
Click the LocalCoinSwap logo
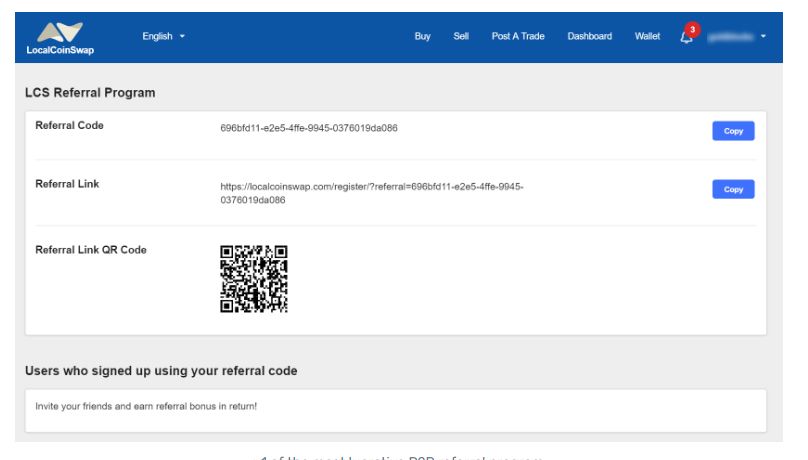click(60, 38)
